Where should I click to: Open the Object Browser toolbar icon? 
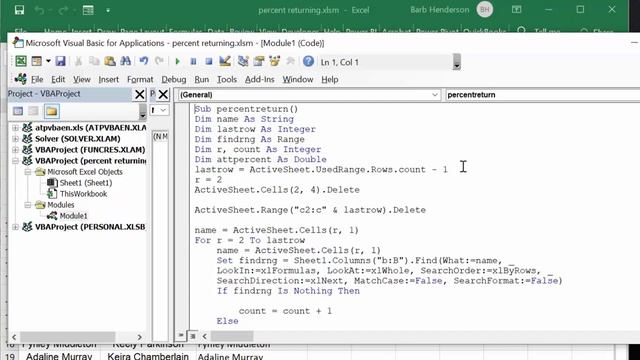tap(275, 61)
